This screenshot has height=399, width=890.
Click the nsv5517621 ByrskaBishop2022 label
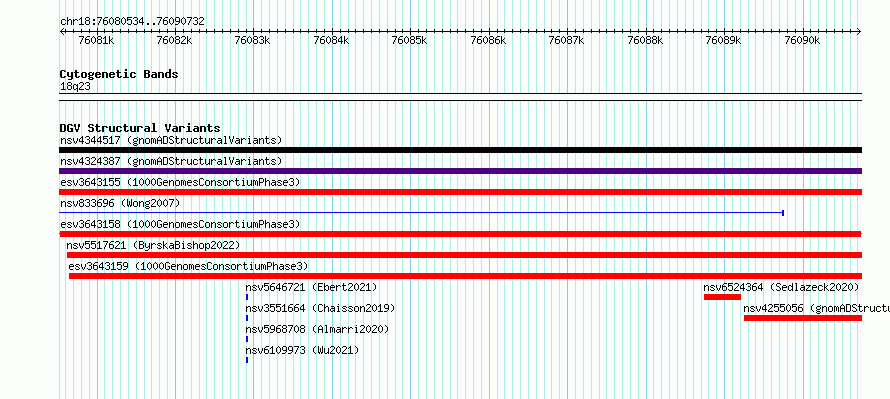click(x=153, y=245)
